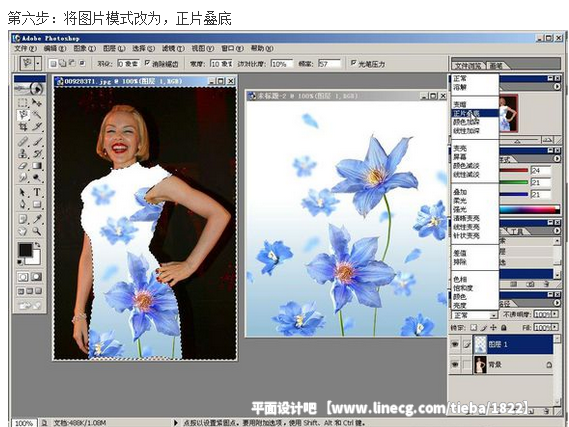The width and height of the screenshot is (569, 427).
Task: Click the color spectrum ramp
Action: (529, 209)
